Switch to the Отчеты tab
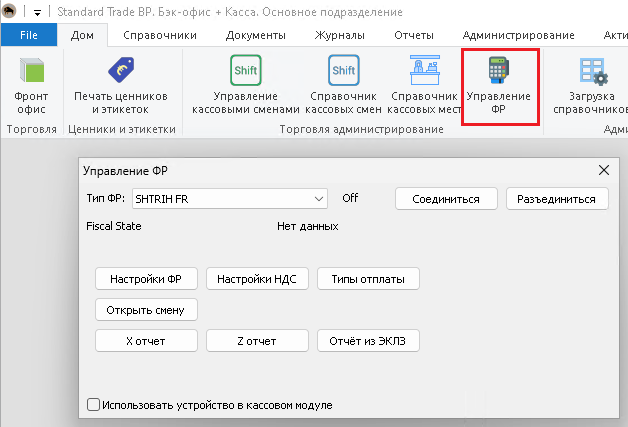The image size is (628, 427). (x=414, y=35)
